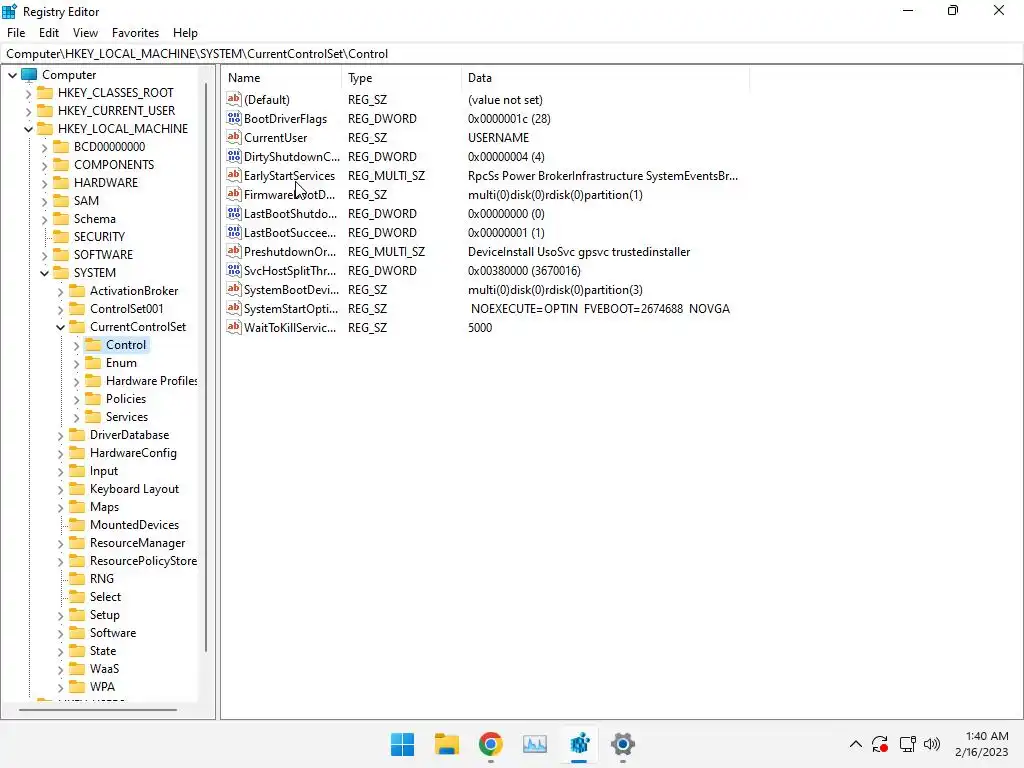The width and height of the screenshot is (1024, 768).
Task: Open the Favorites menu
Action: click(x=135, y=33)
